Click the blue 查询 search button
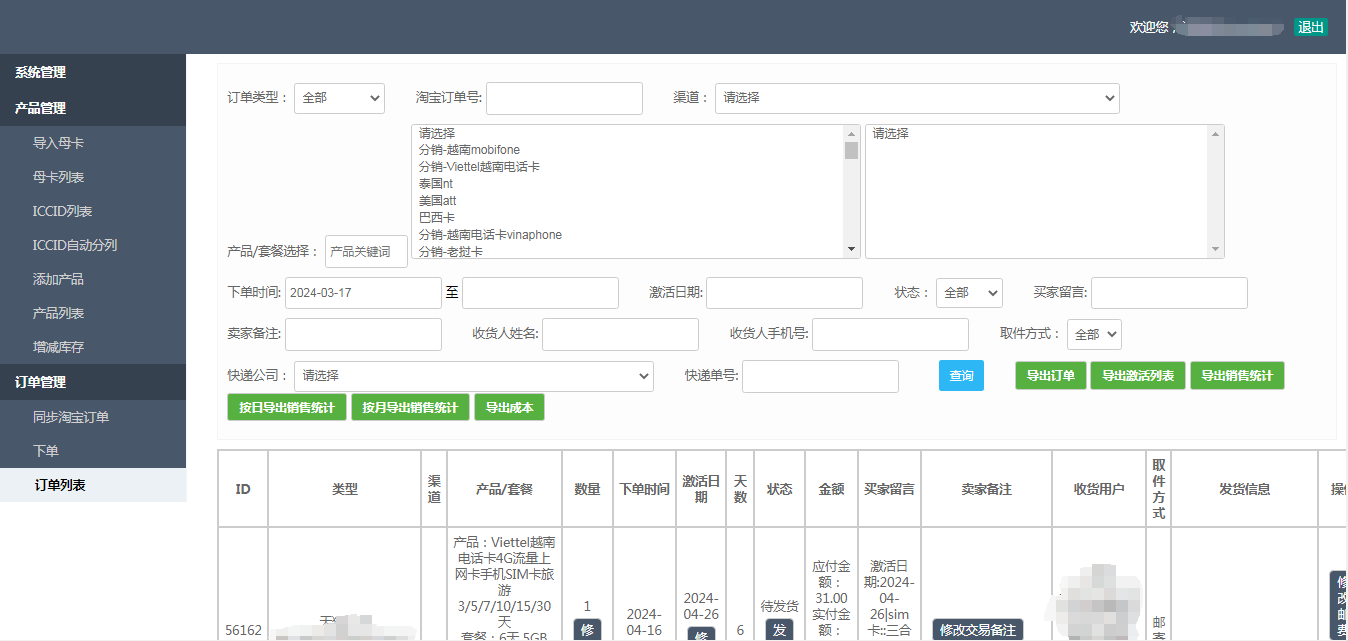 pos(961,376)
